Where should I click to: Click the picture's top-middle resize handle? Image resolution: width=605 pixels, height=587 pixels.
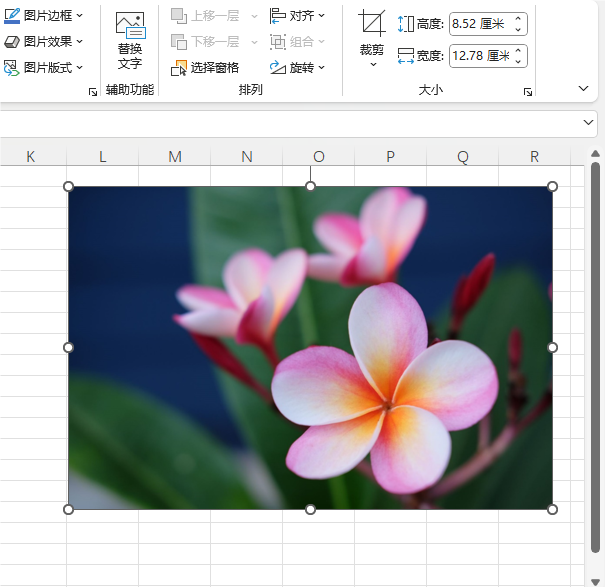tap(310, 187)
